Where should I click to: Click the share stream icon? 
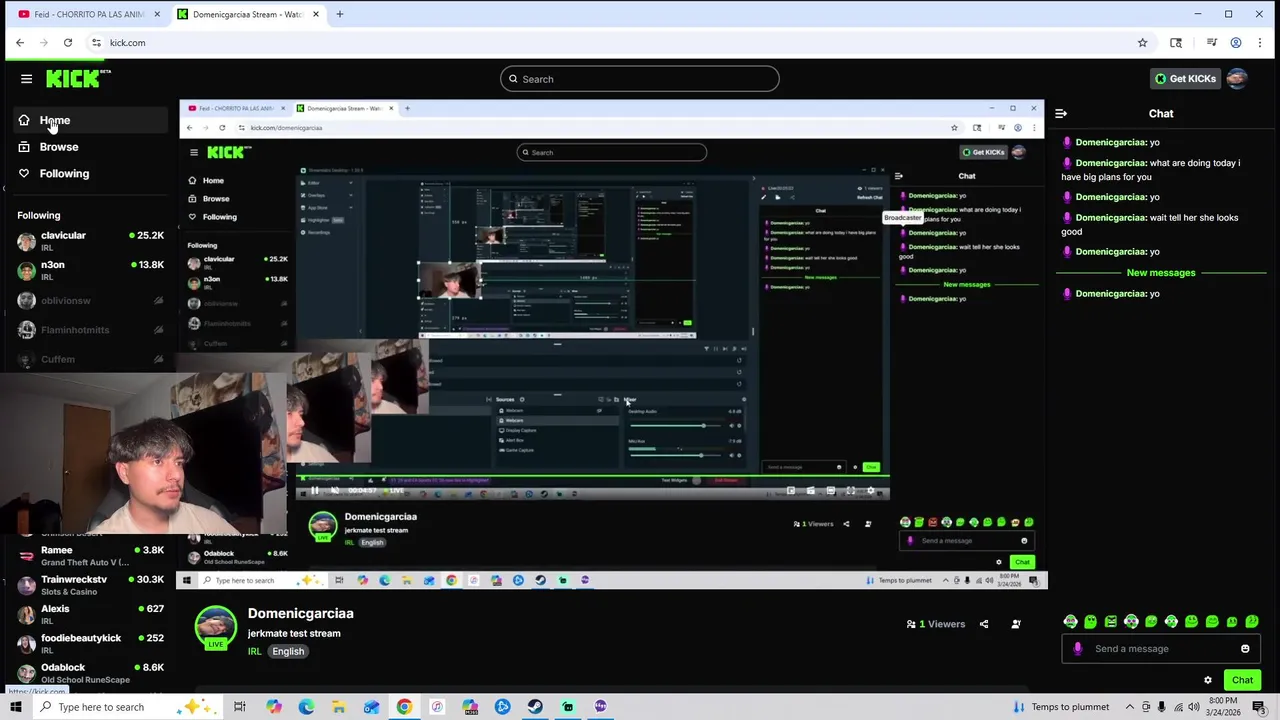[984, 624]
